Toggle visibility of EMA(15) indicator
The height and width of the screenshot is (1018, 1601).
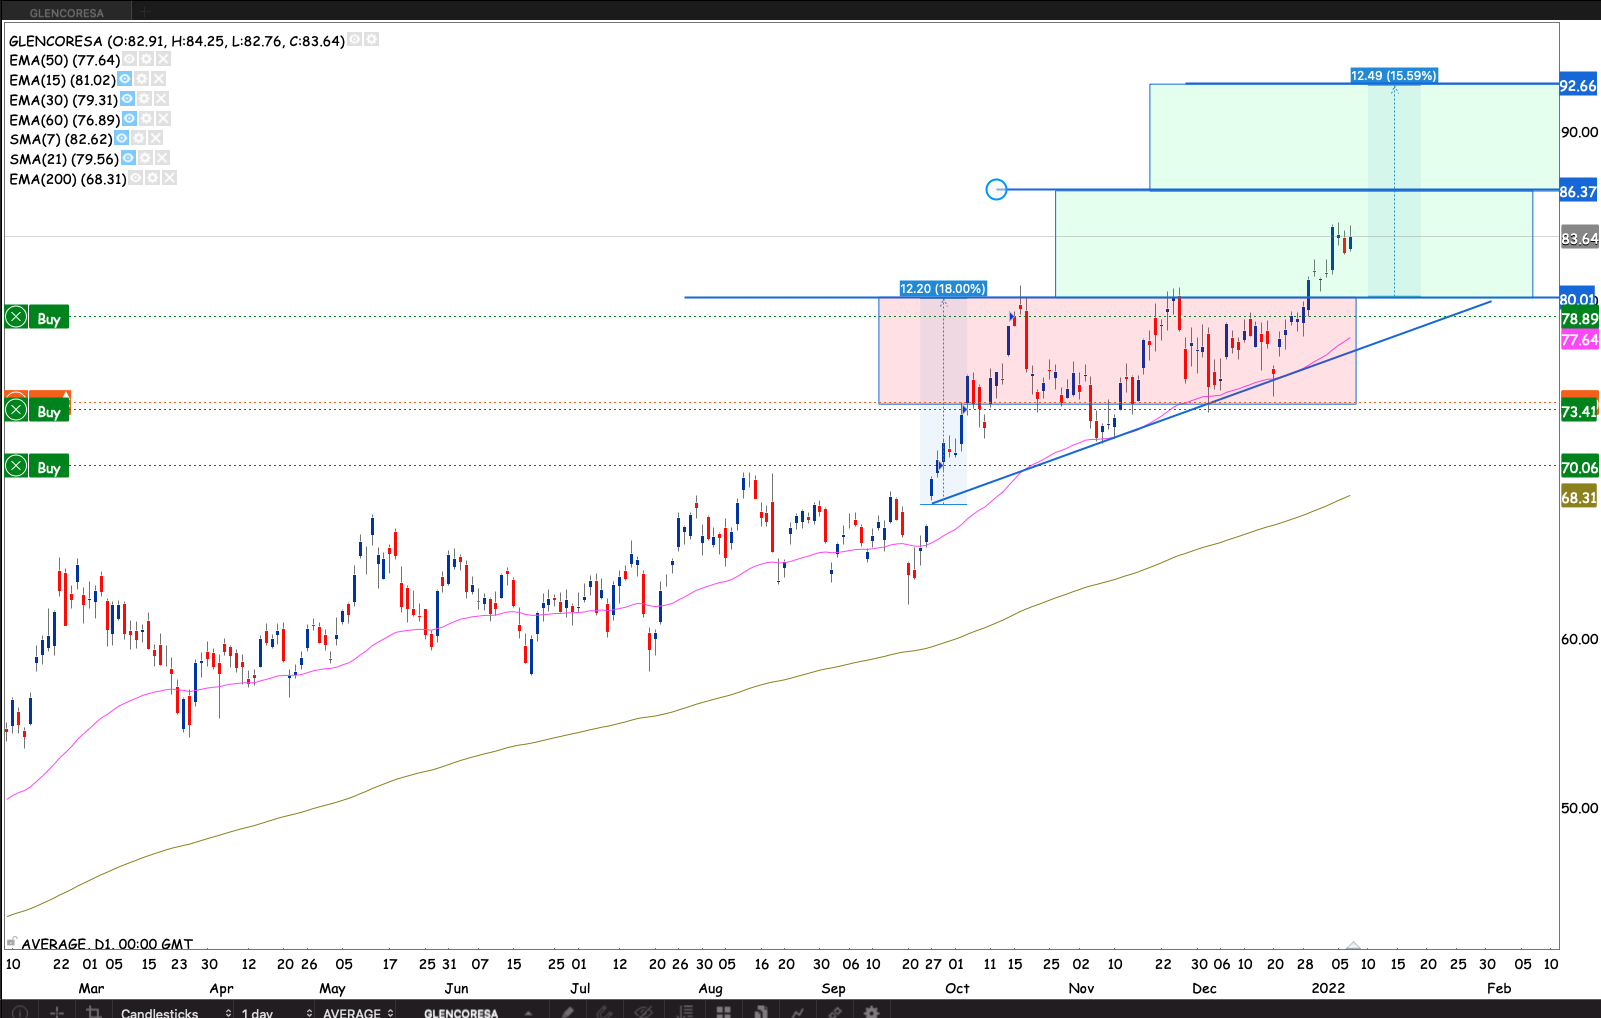125,79
